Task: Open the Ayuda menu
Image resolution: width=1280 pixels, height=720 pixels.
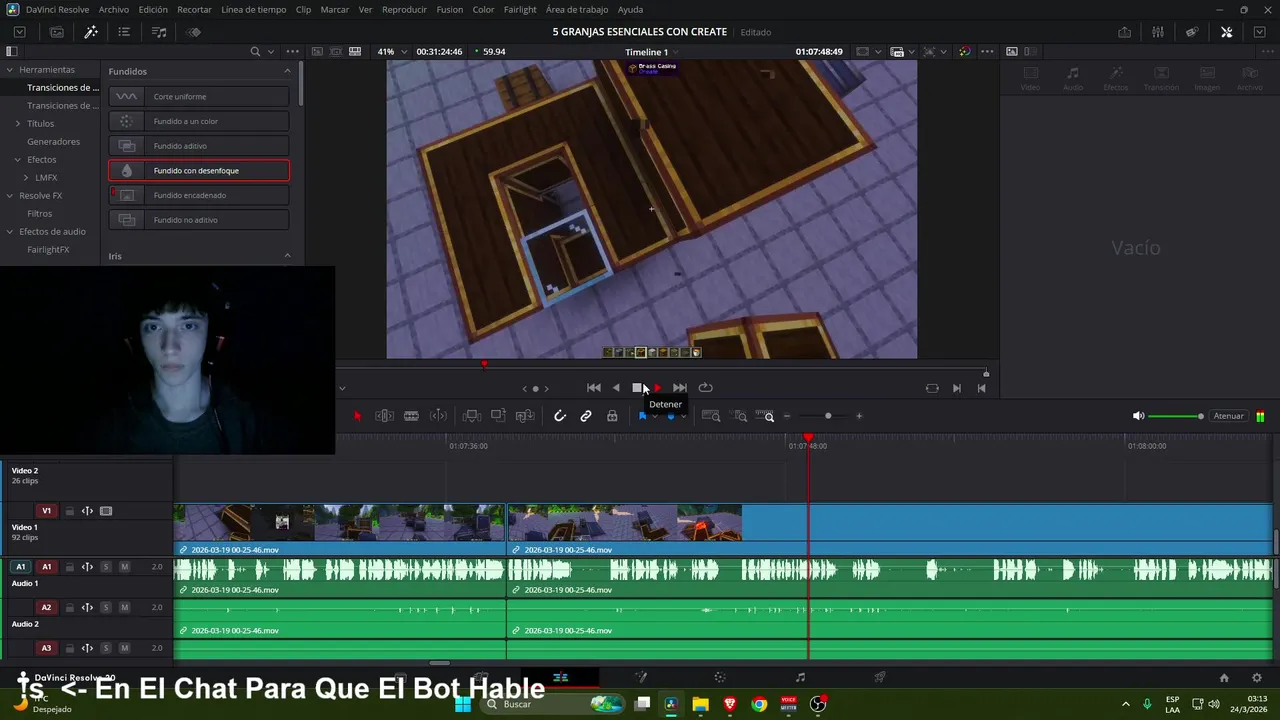Action: (x=630, y=9)
